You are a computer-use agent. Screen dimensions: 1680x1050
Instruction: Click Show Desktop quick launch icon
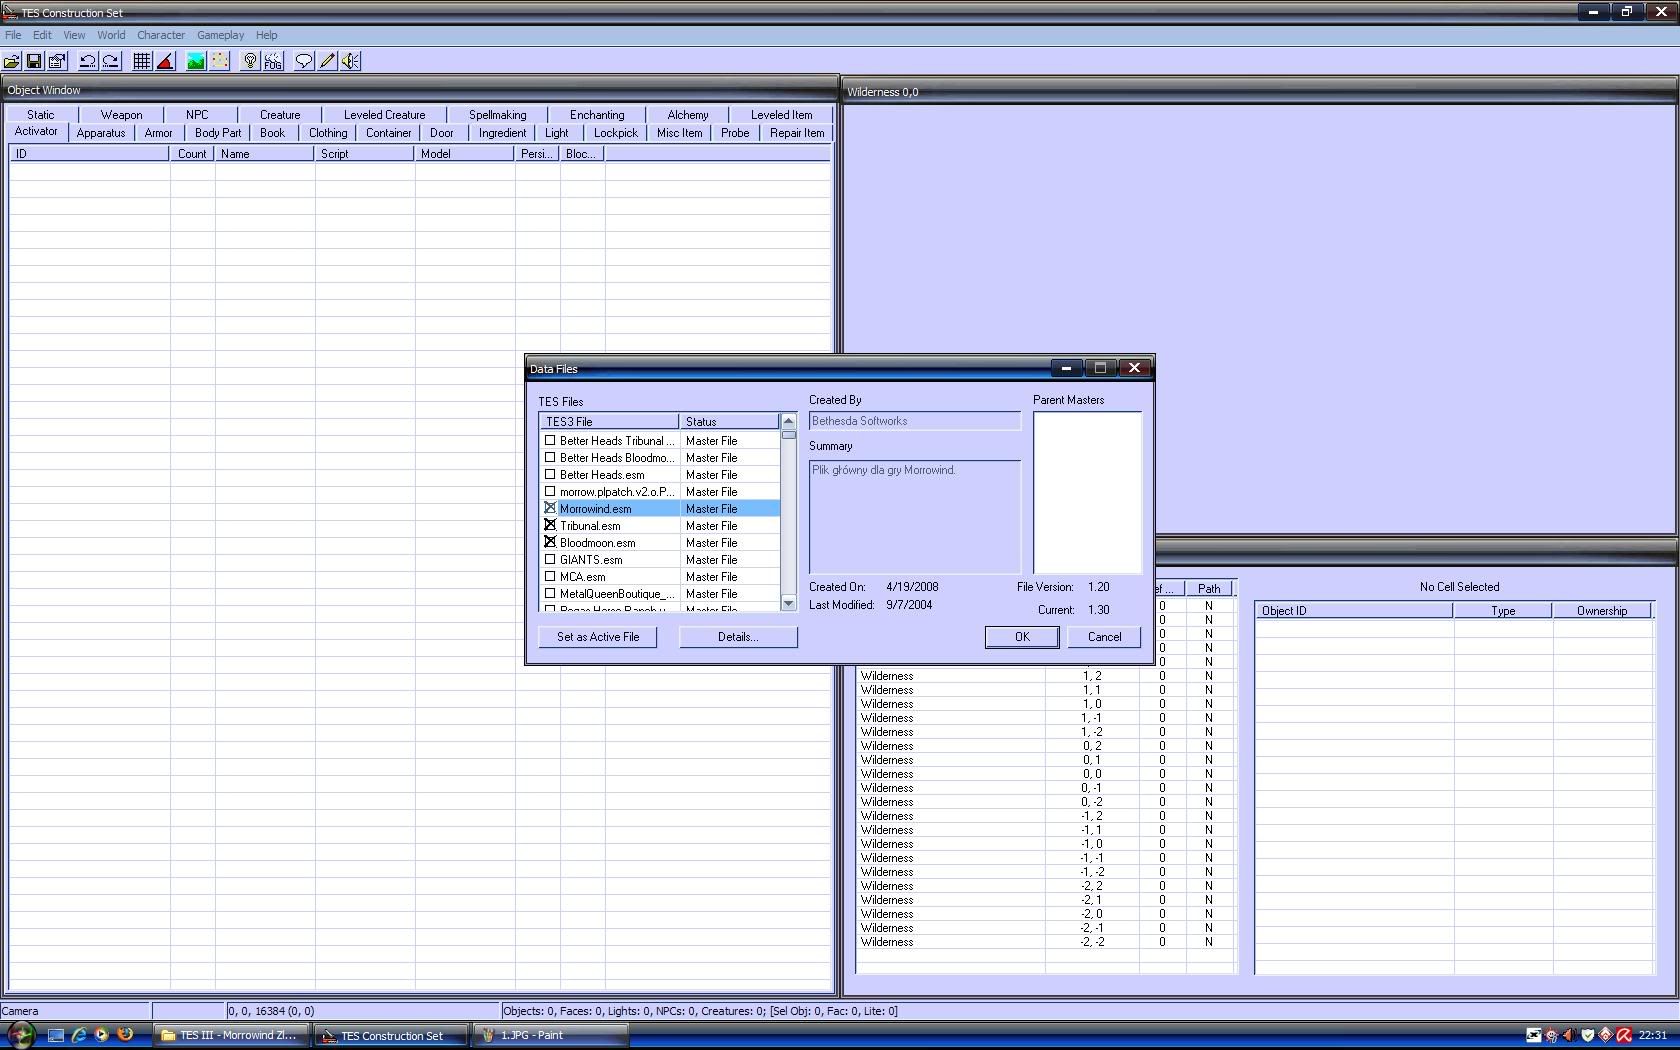(56, 1035)
